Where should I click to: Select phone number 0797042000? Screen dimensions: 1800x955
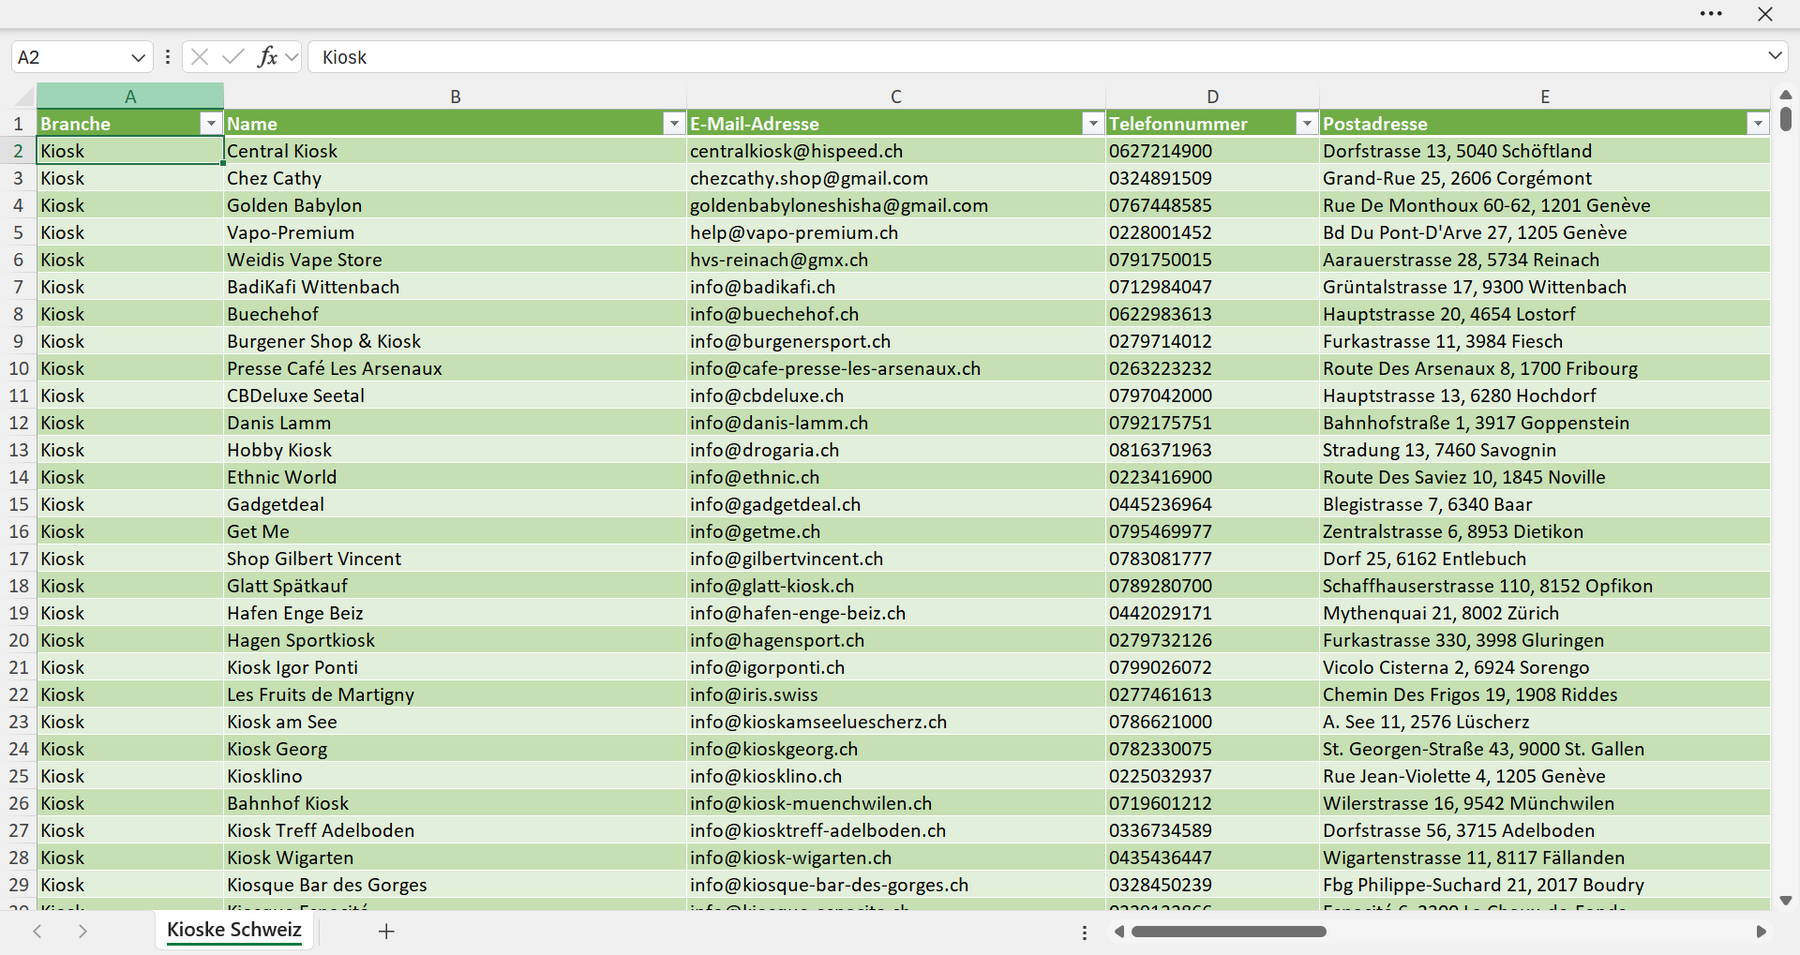1212,395
